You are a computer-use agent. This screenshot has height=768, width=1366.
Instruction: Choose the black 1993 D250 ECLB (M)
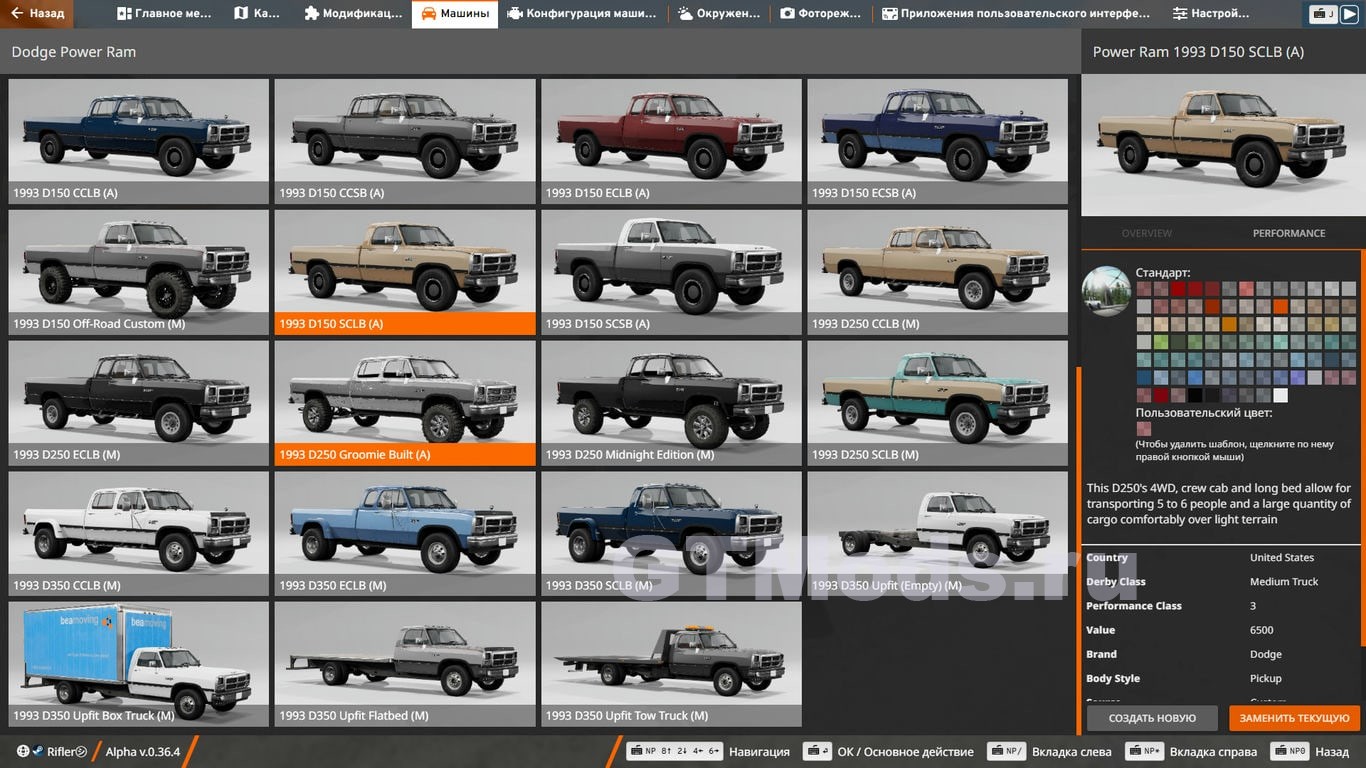coord(139,403)
